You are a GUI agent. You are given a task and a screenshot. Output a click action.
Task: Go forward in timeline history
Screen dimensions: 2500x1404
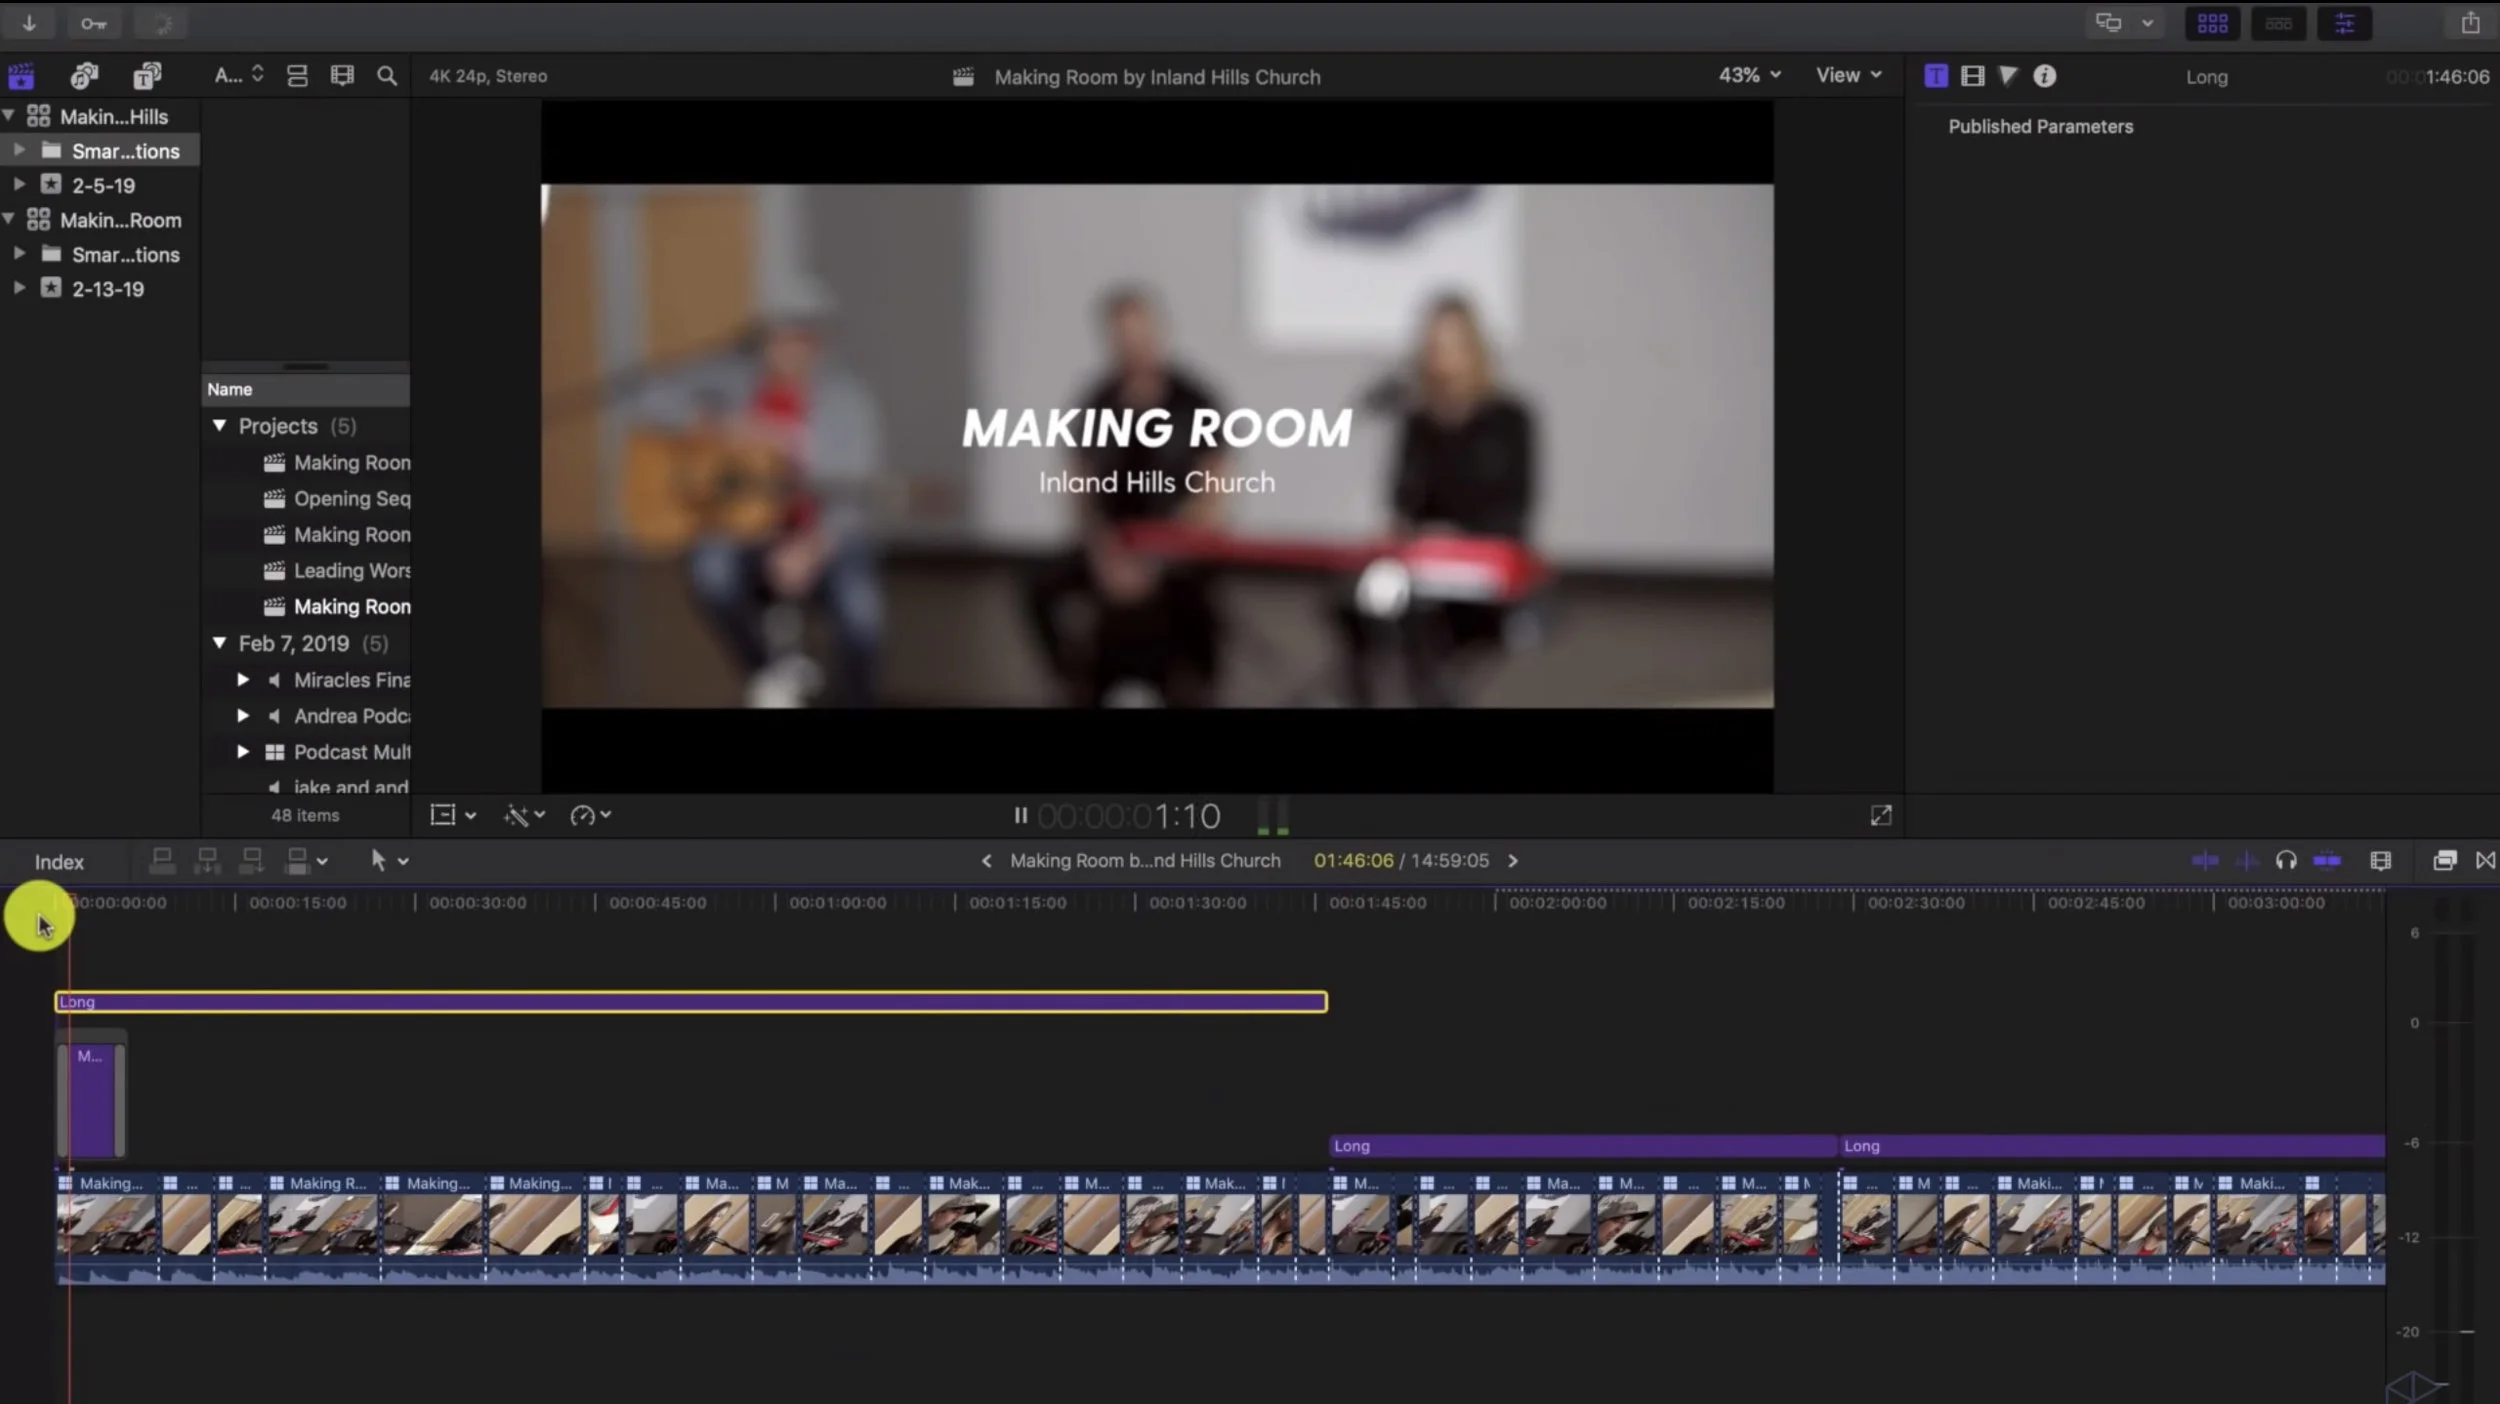pos(1513,861)
